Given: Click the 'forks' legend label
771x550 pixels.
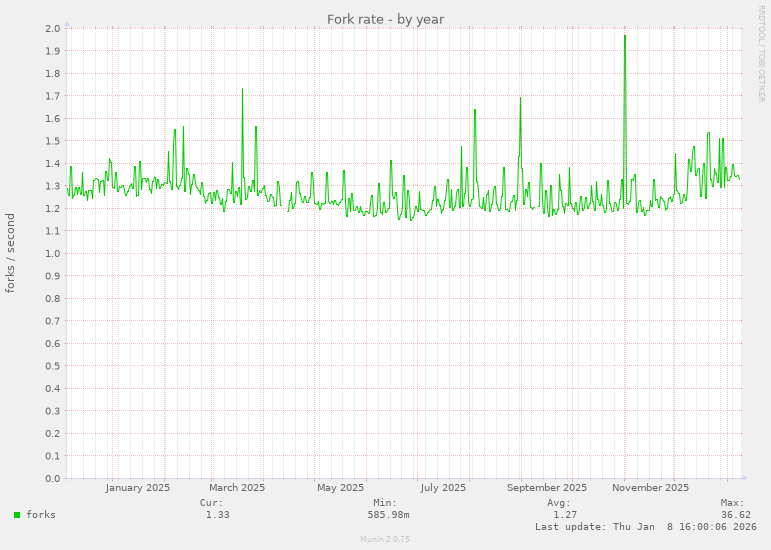Looking at the screenshot, I should pos(41,515).
